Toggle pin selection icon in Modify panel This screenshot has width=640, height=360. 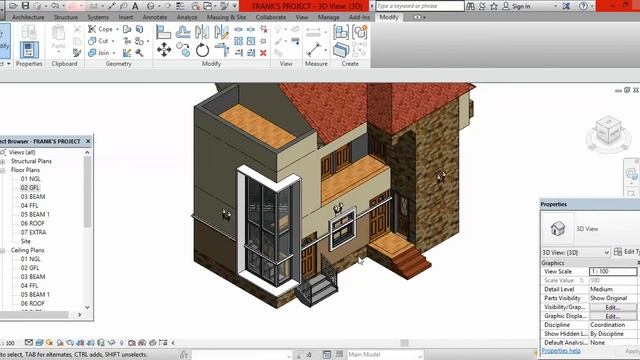[x=263, y=41]
